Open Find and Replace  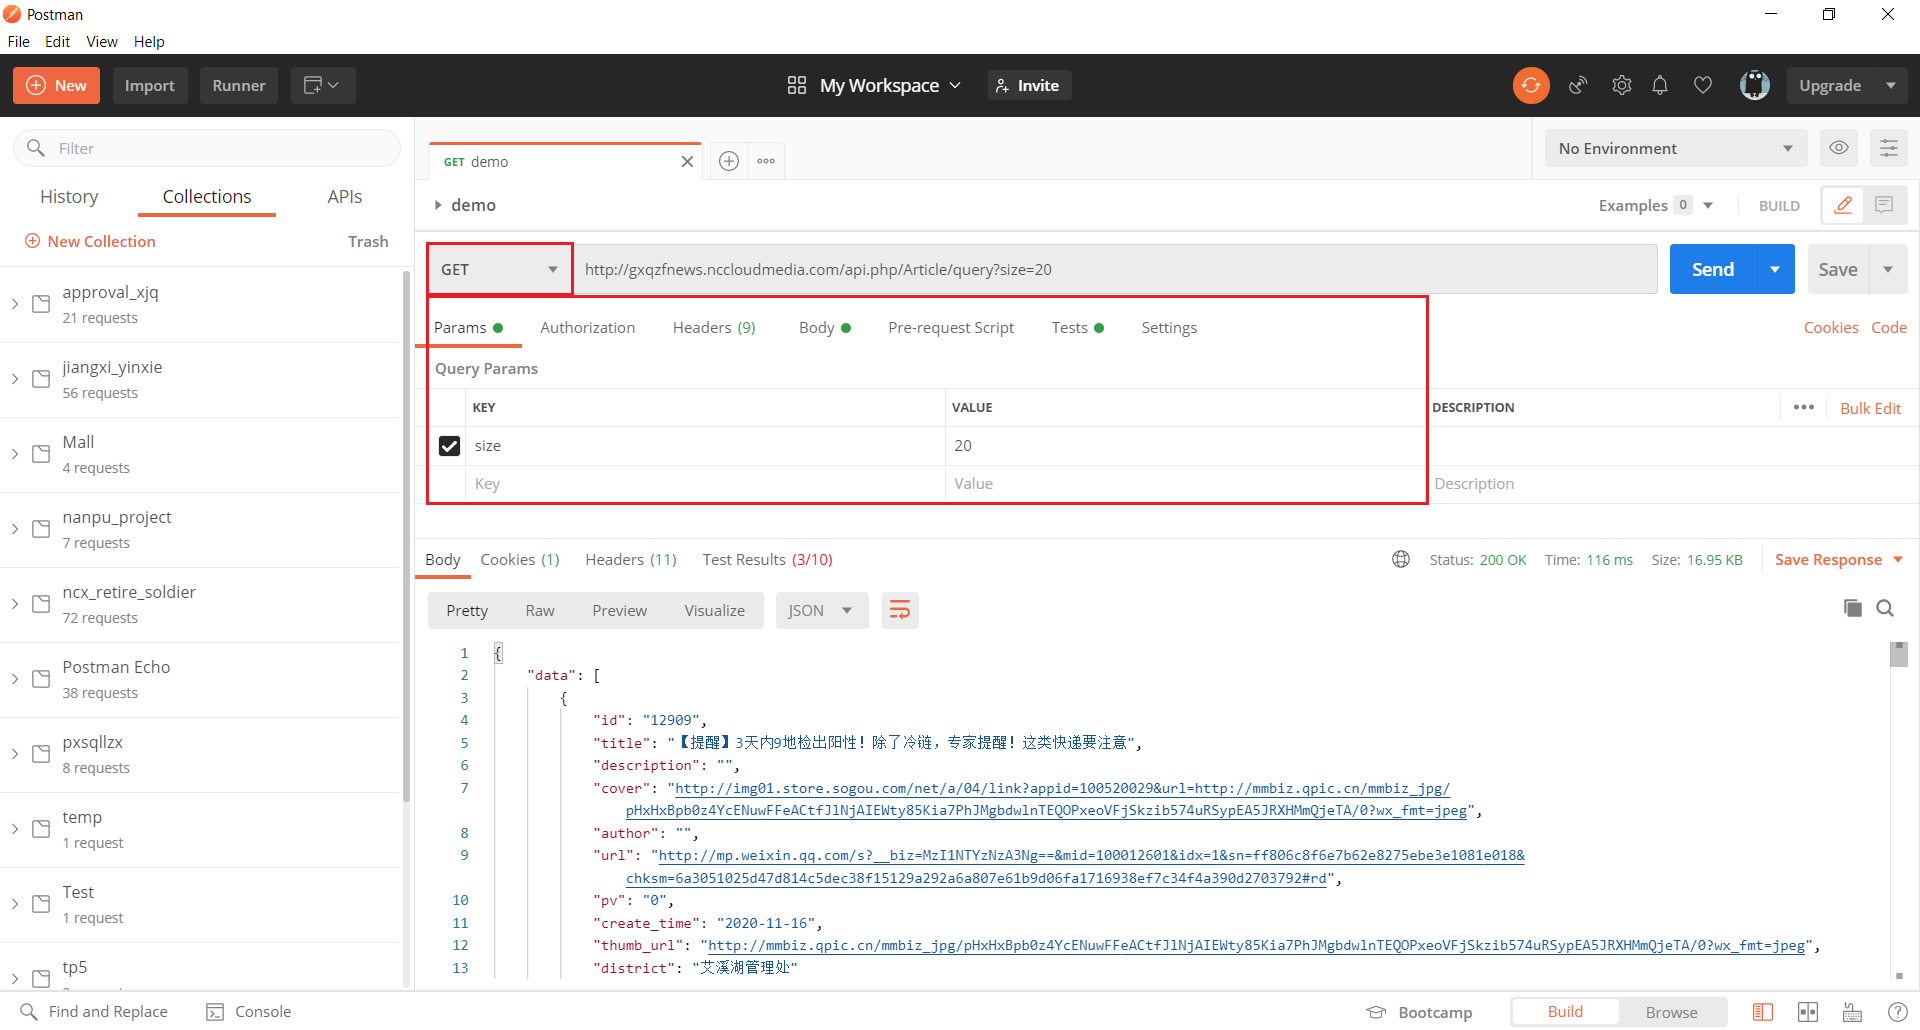coord(94,1012)
